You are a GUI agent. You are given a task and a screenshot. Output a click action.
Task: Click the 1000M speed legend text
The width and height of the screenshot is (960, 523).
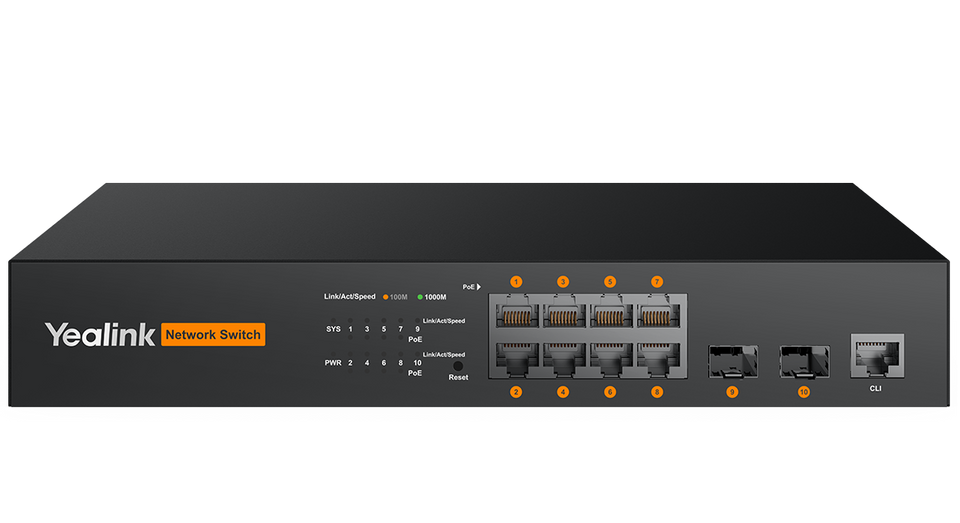click(x=435, y=297)
